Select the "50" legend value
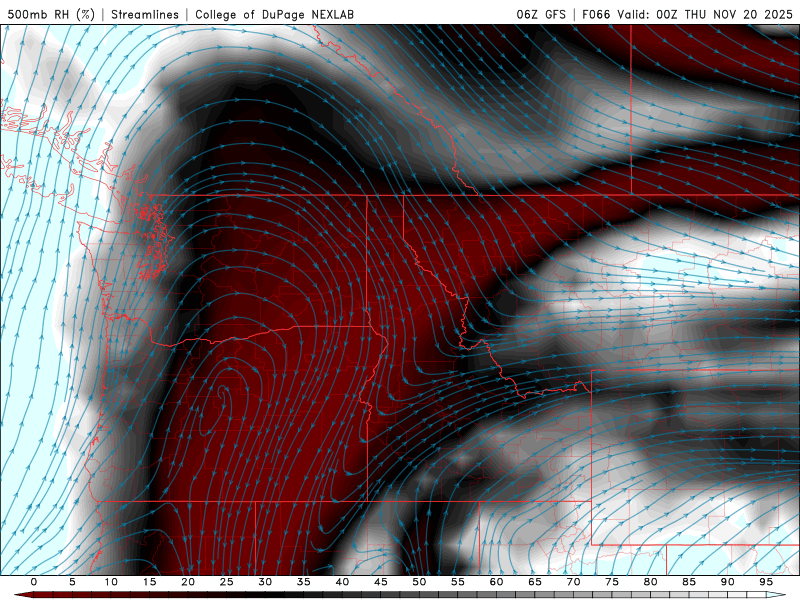The height and width of the screenshot is (600, 800). point(419,582)
